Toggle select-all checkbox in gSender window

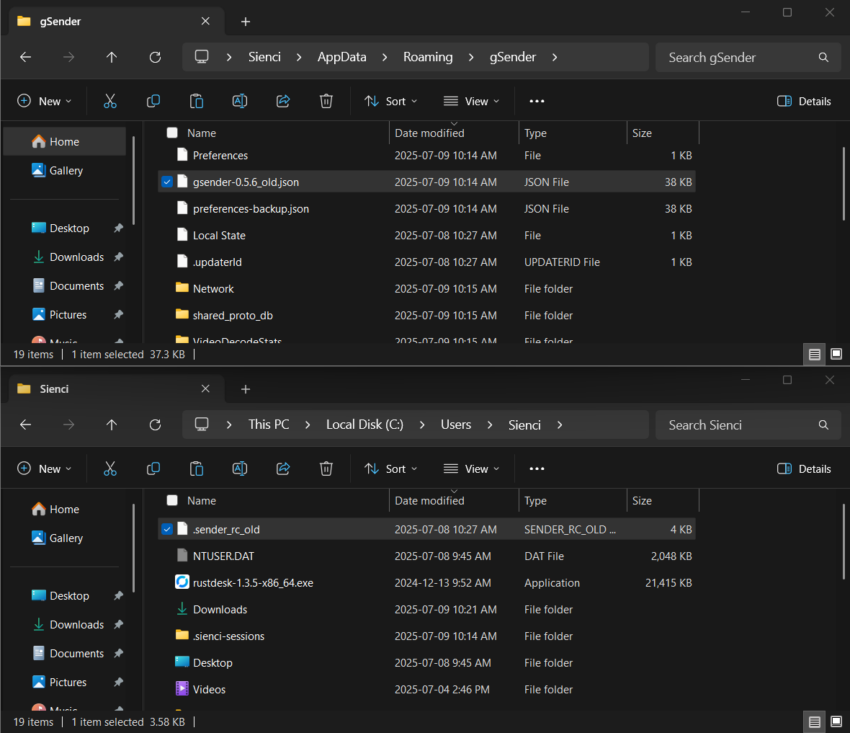172,133
